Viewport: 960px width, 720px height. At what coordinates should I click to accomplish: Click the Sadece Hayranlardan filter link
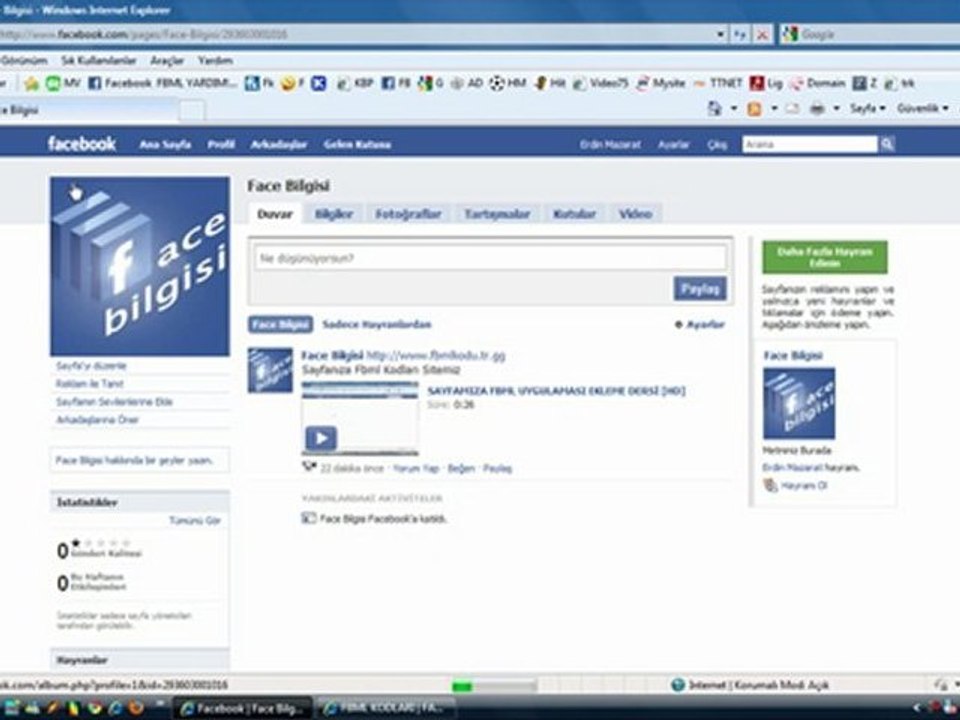coord(377,324)
